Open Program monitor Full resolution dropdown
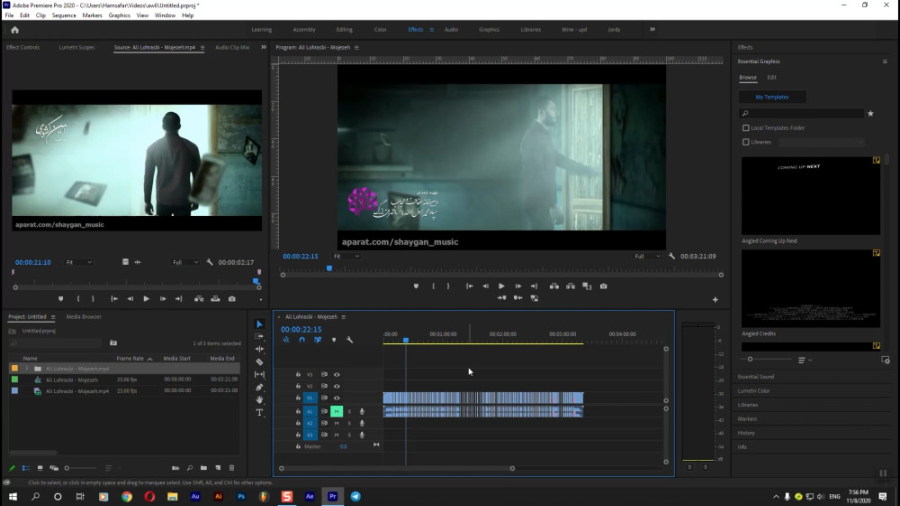The height and width of the screenshot is (506, 900). [x=647, y=256]
